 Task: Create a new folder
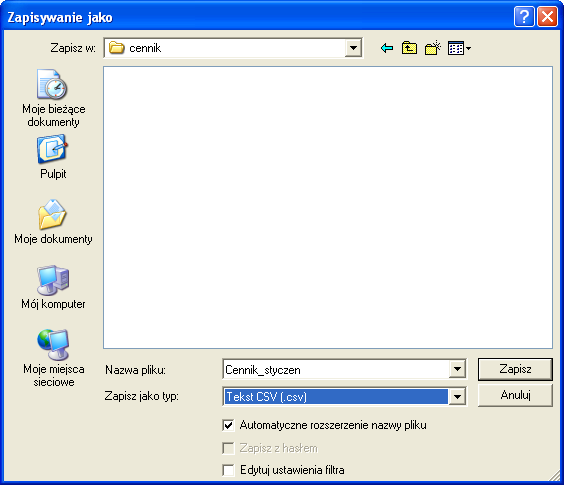432,48
